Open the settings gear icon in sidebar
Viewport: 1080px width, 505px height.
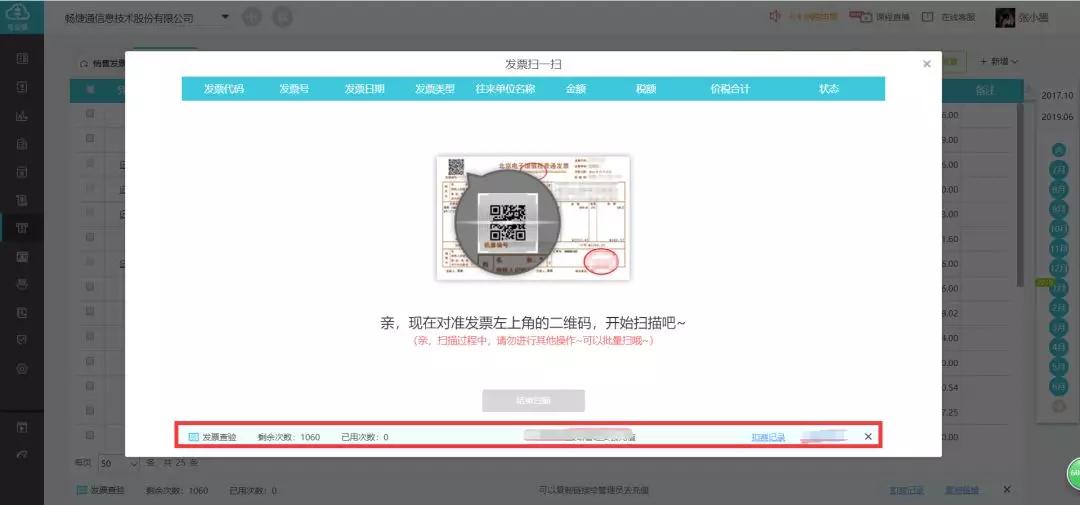click(x=22, y=369)
